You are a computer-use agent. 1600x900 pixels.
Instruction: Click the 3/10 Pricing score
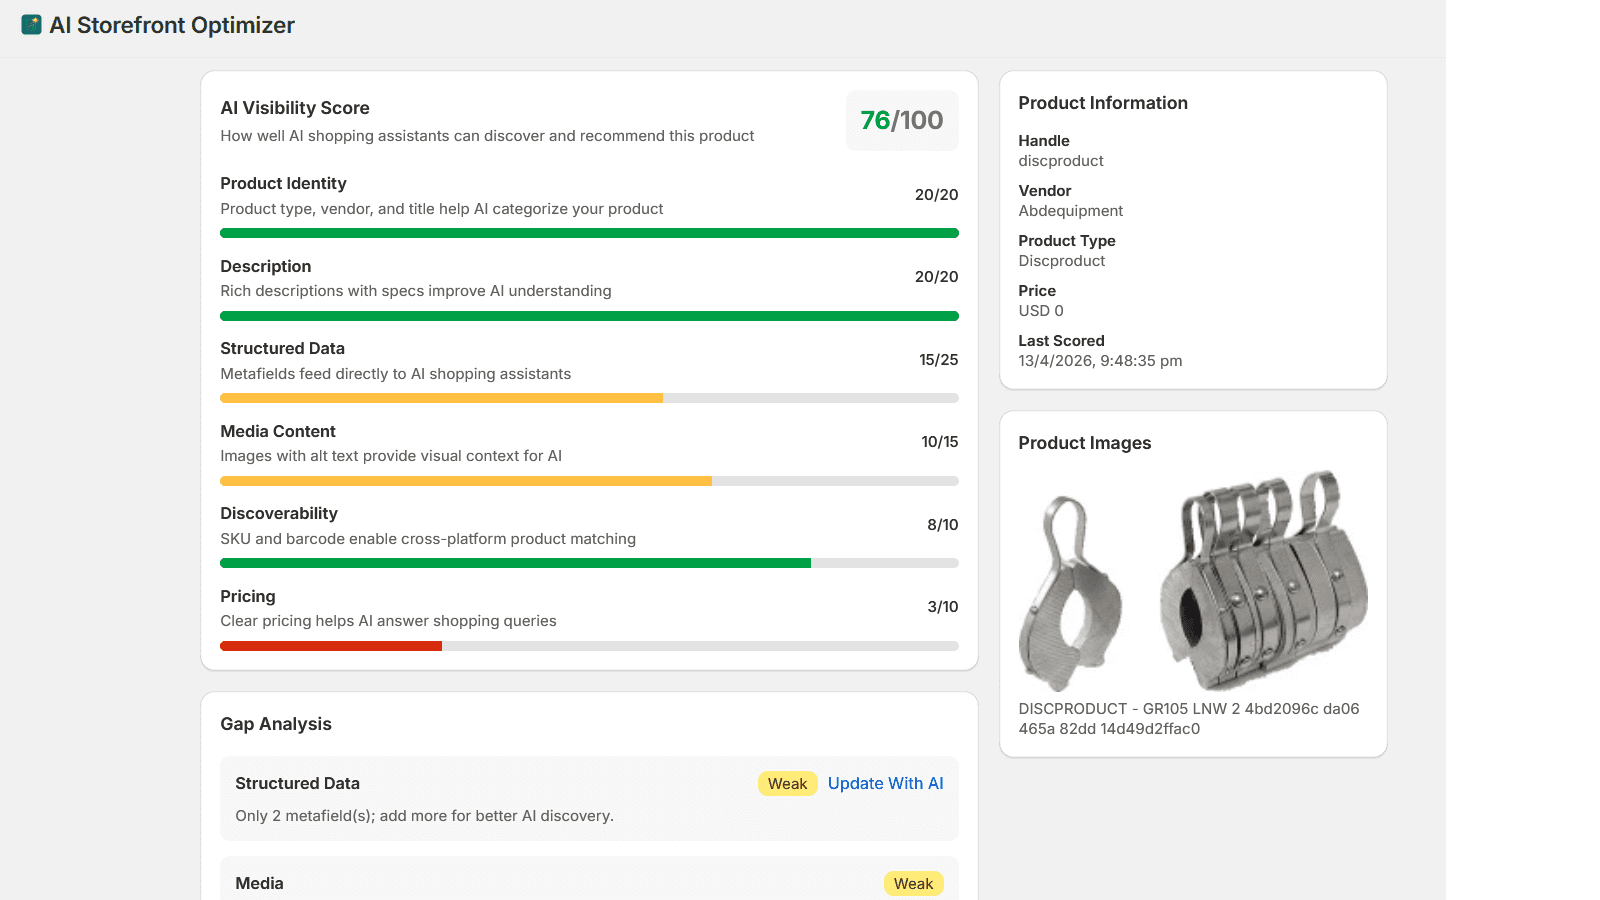[x=942, y=607]
